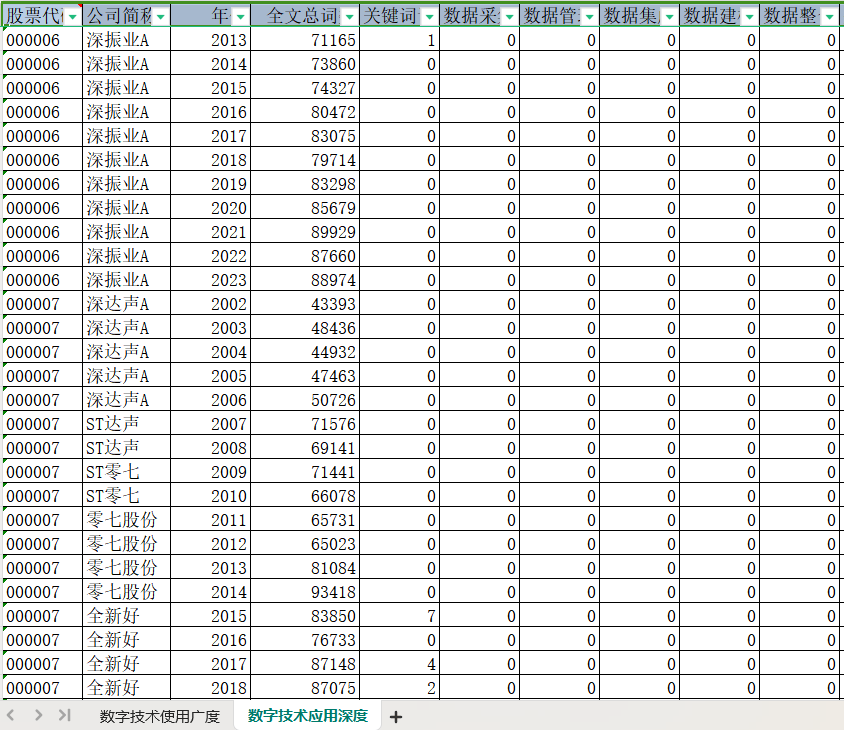Screen dimensions: 844x730
Task: Select 零七股份 name in the 2011 row
Action: (x=126, y=520)
